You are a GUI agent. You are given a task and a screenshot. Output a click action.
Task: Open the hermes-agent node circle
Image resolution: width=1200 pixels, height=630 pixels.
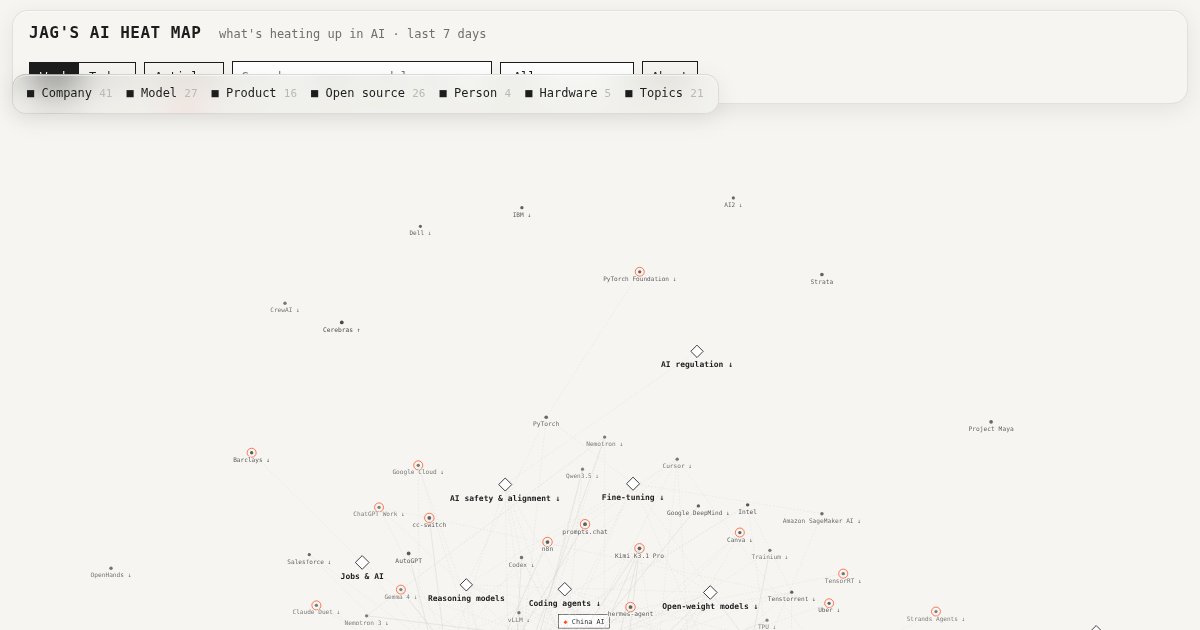[630, 607]
